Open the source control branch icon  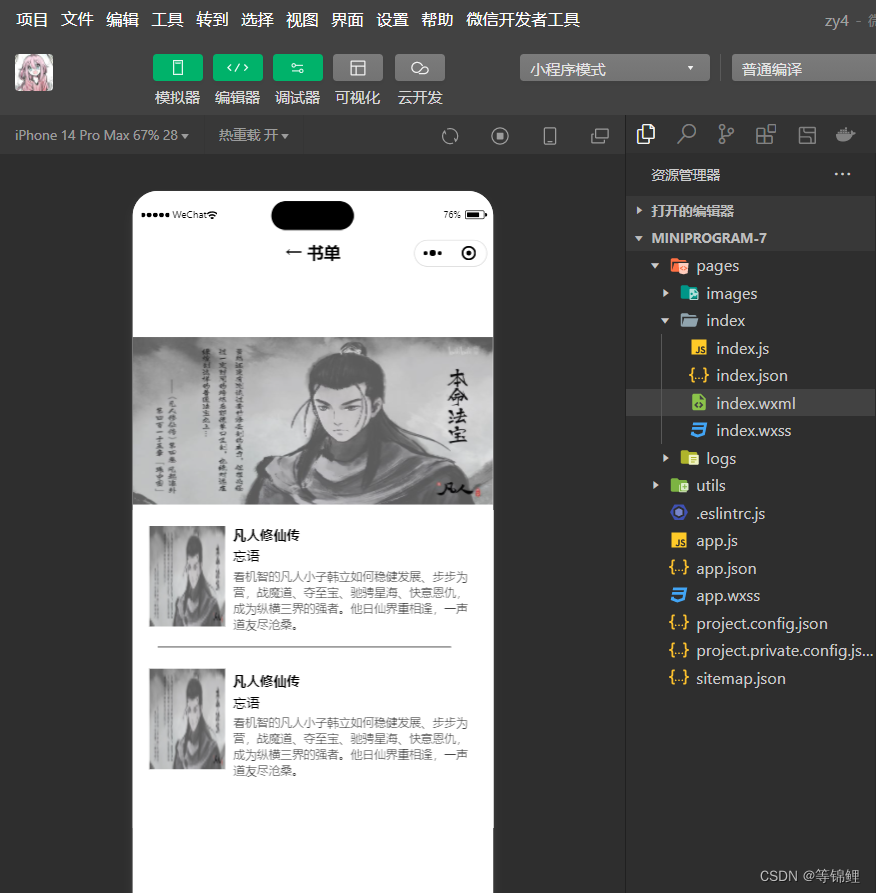[726, 134]
